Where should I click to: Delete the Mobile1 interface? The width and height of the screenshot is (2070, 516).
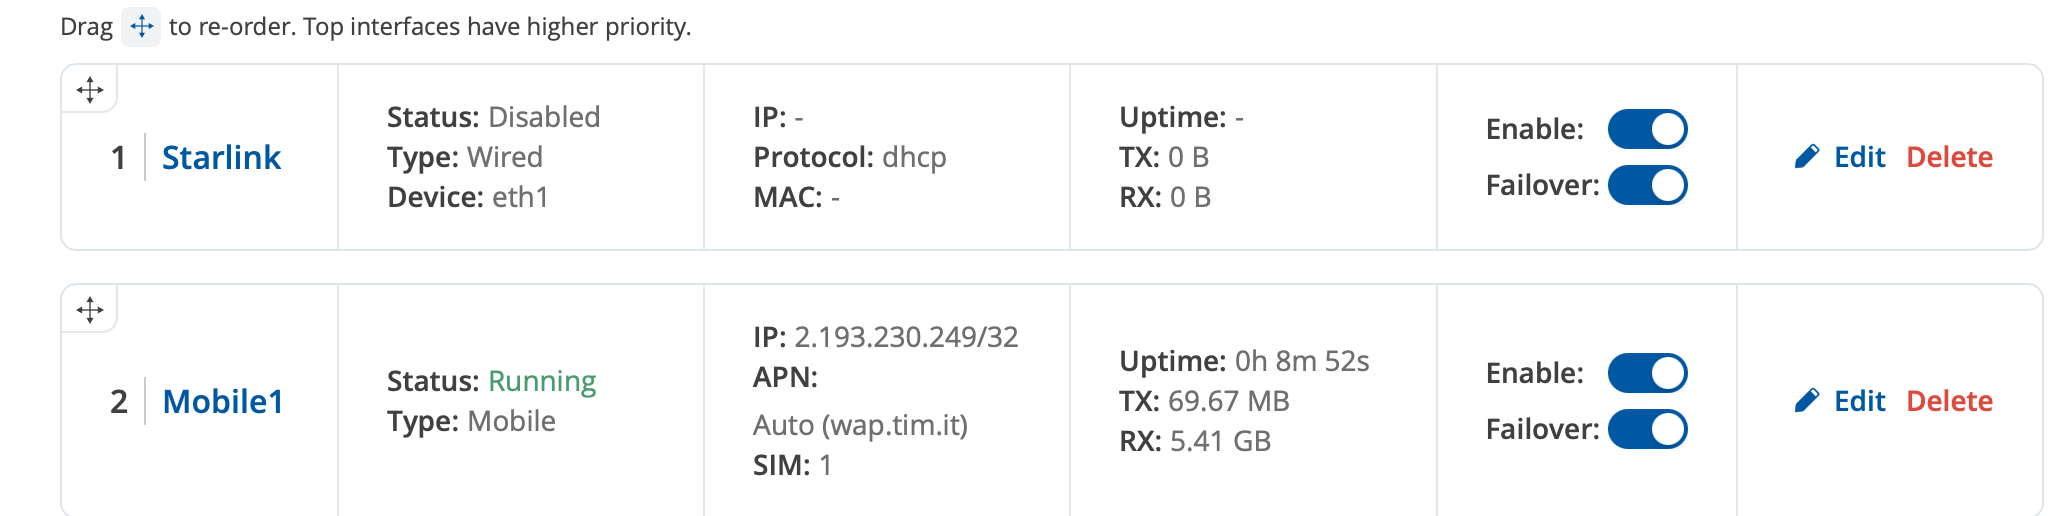point(1950,401)
